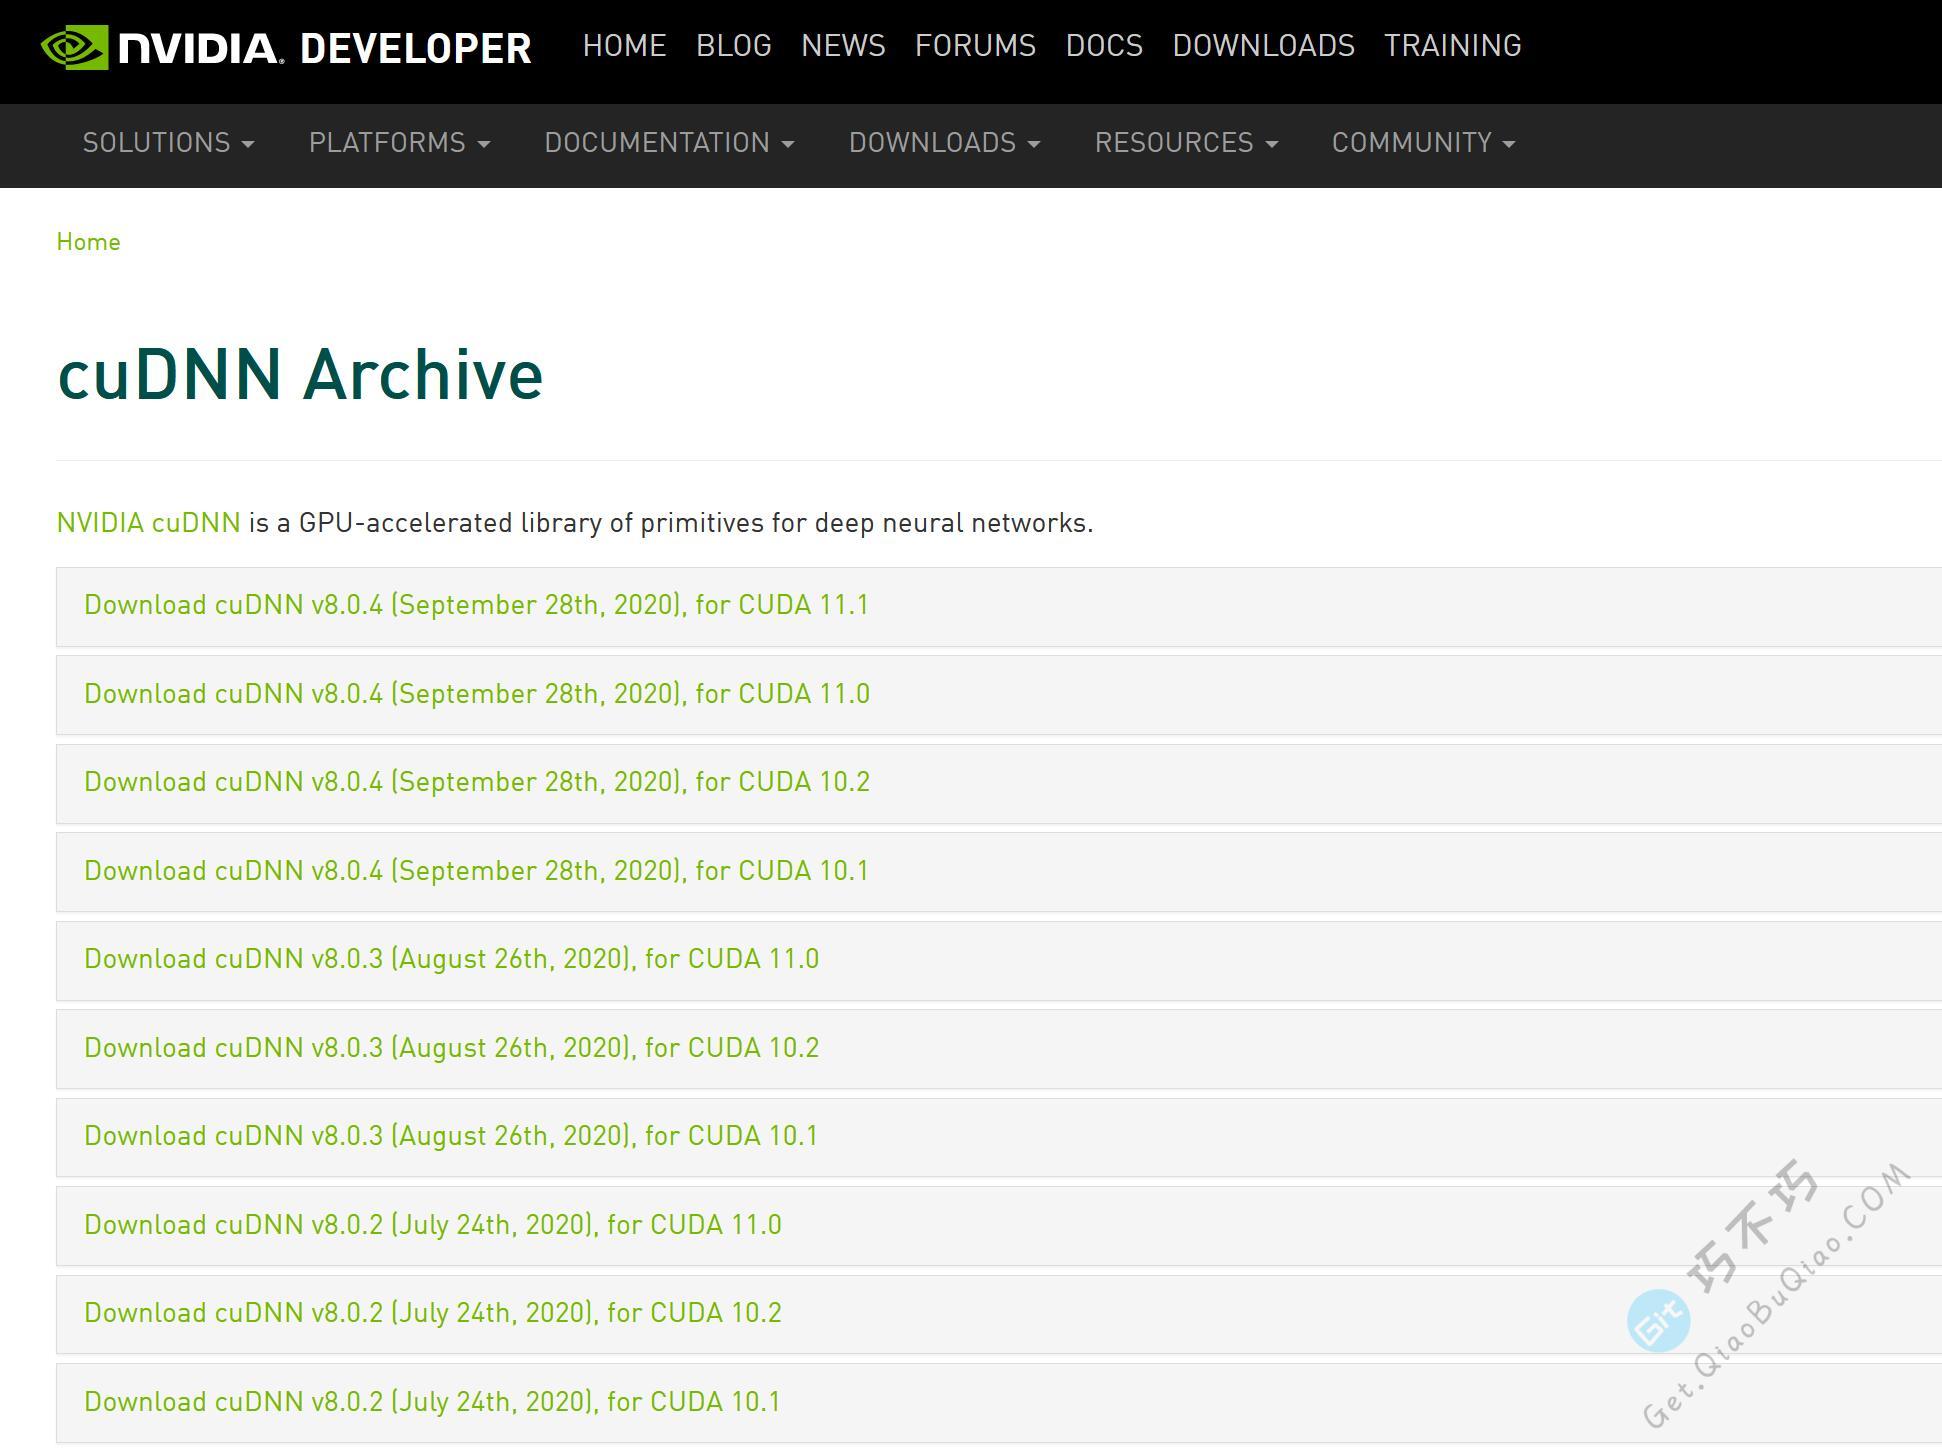This screenshot has height=1451, width=1942.
Task: Open the NEWS navigation item
Action: click(843, 46)
